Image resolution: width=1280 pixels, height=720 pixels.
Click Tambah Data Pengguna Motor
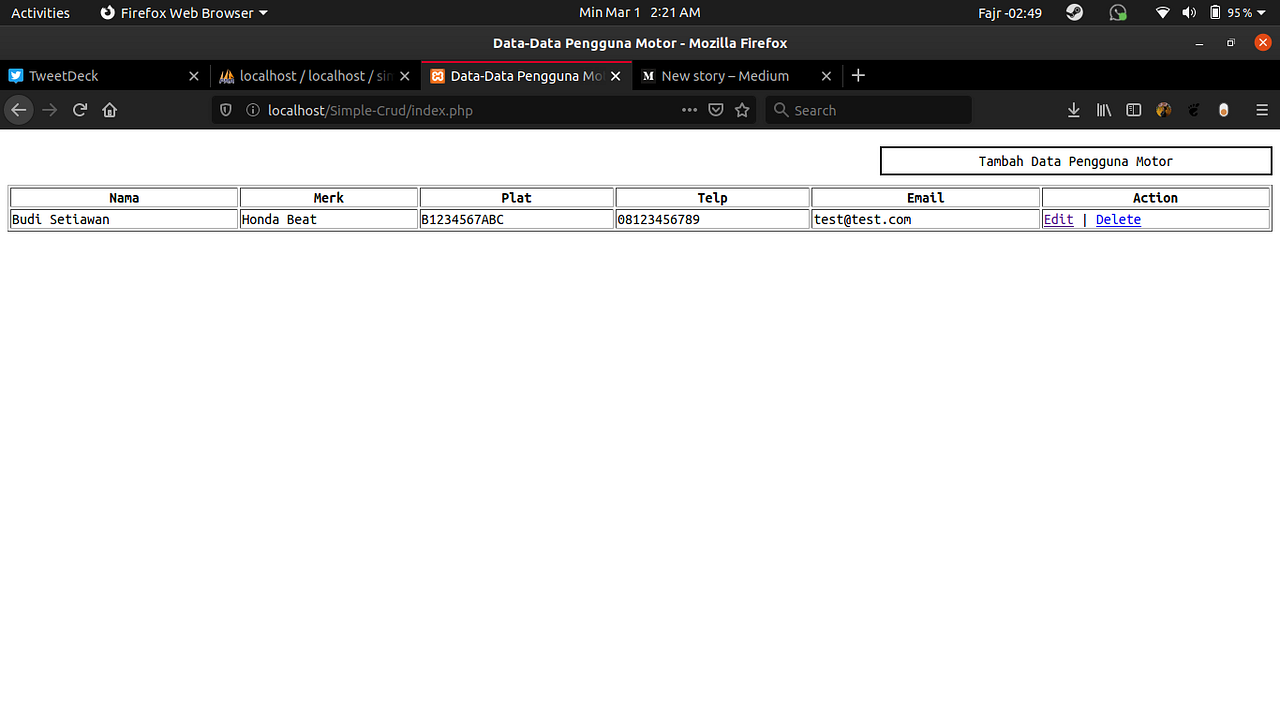(1075, 160)
